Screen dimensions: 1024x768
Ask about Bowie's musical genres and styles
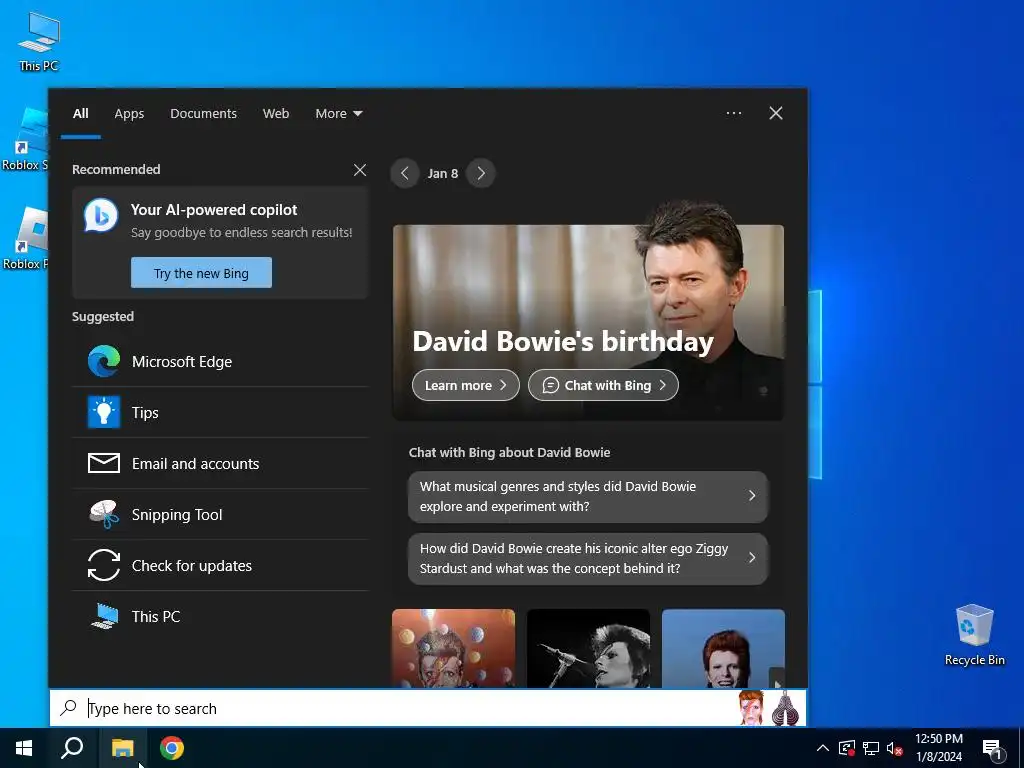click(x=588, y=496)
